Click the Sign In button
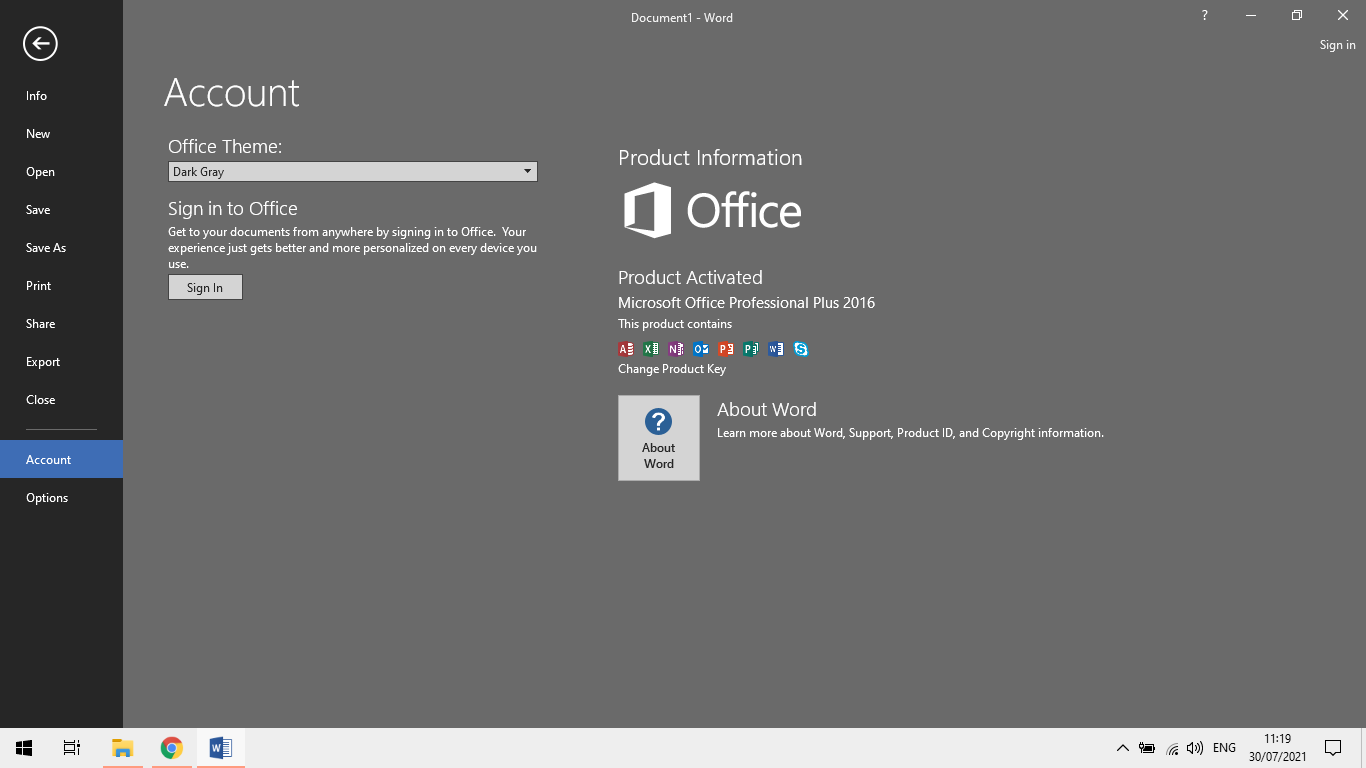 click(x=205, y=287)
